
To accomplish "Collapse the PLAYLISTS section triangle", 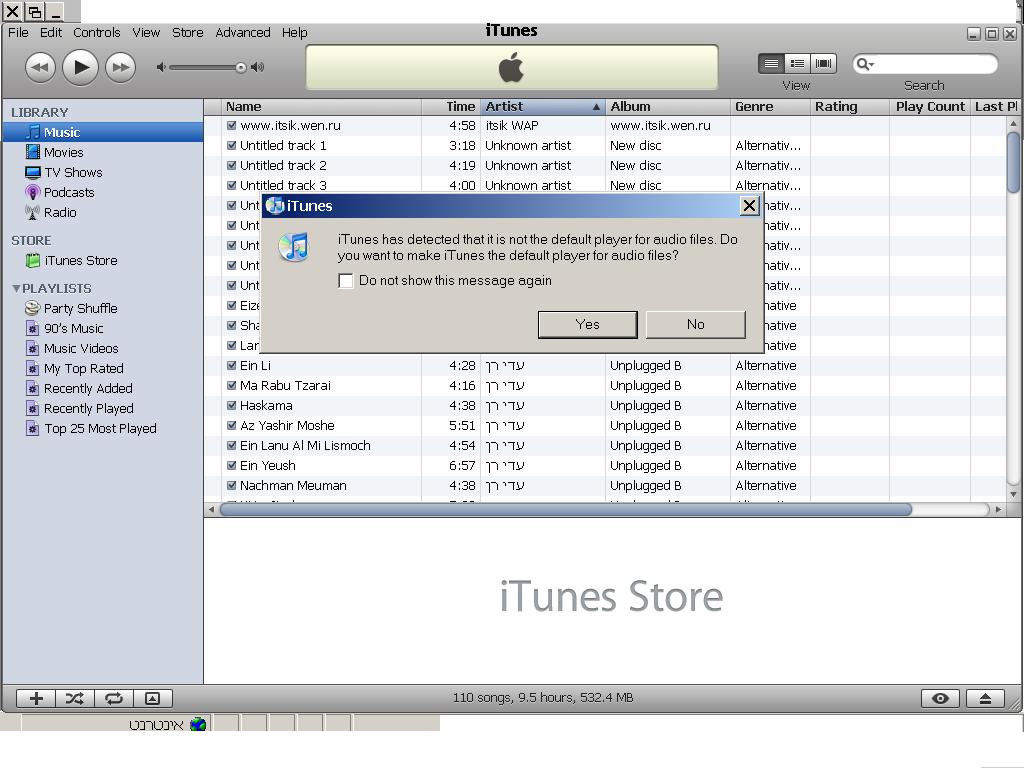I will pos(16,288).
